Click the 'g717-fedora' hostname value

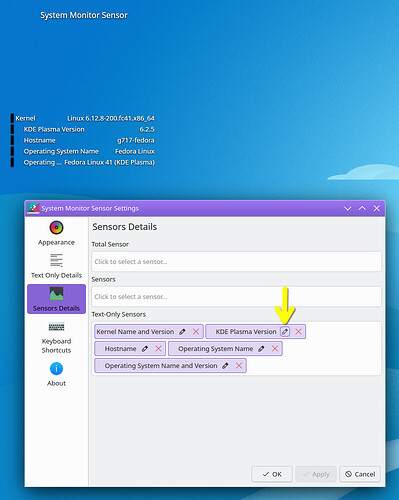click(136, 140)
